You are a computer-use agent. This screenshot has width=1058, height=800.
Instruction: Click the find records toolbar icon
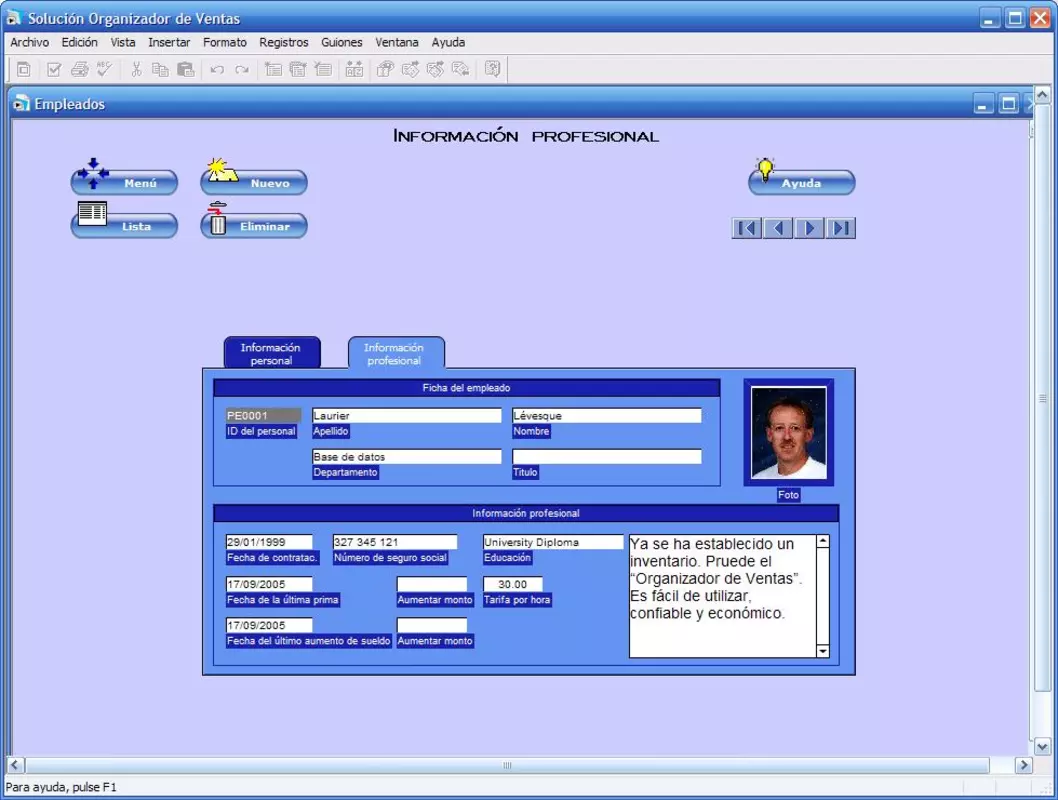point(385,69)
